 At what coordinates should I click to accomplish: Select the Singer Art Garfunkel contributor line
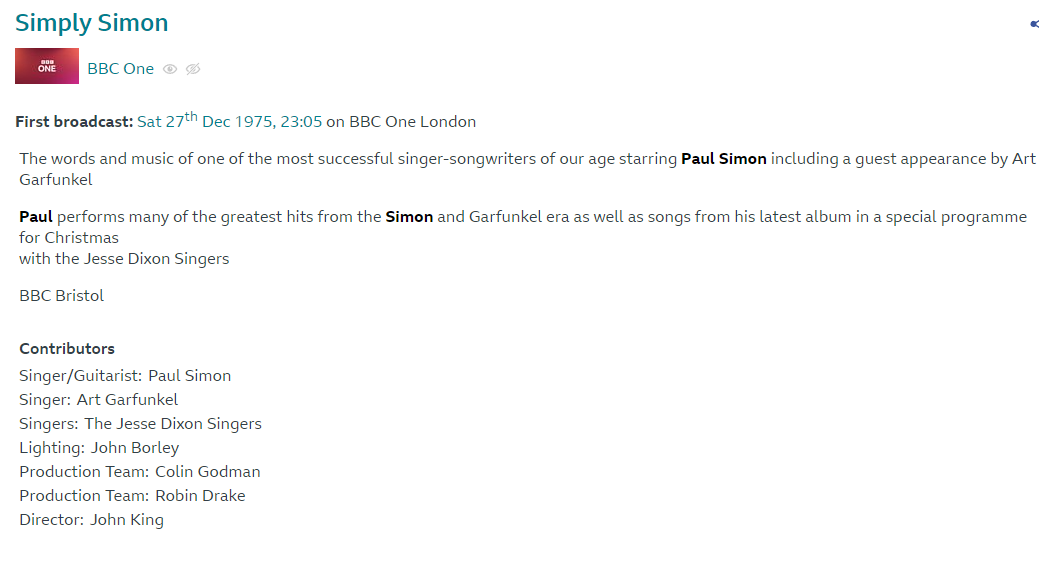(98, 400)
